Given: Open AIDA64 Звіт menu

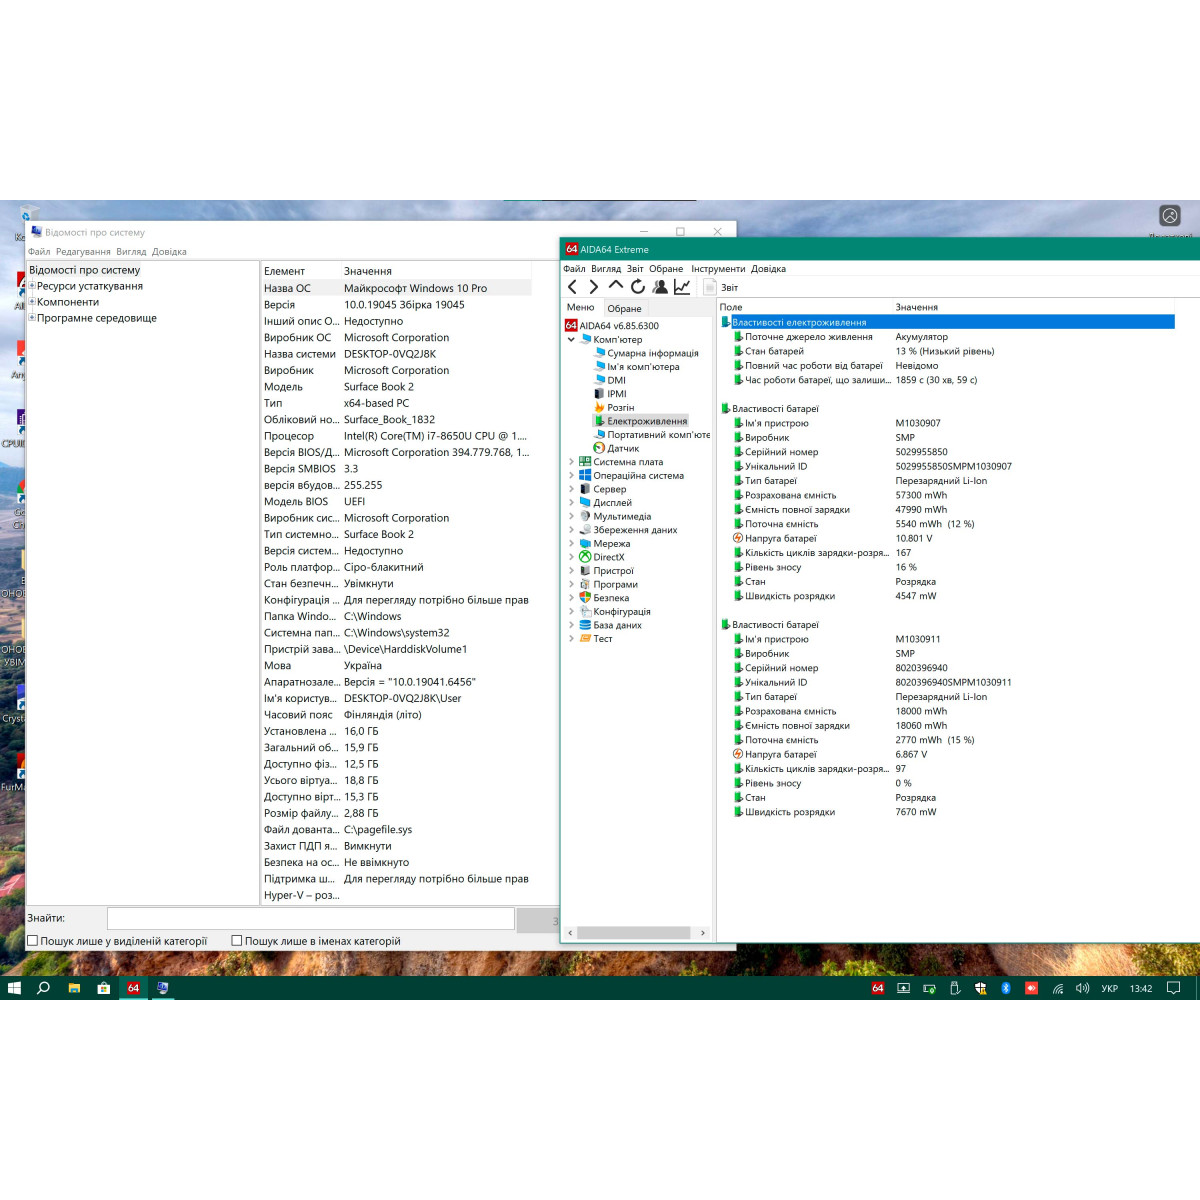Looking at the screenshot, I should pos(635,269).
